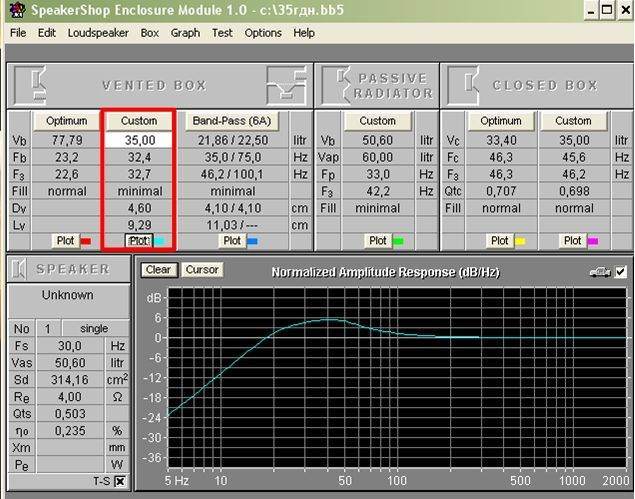Open the Loudspeaker menu

pyautogui.click(x=99, y=32)
